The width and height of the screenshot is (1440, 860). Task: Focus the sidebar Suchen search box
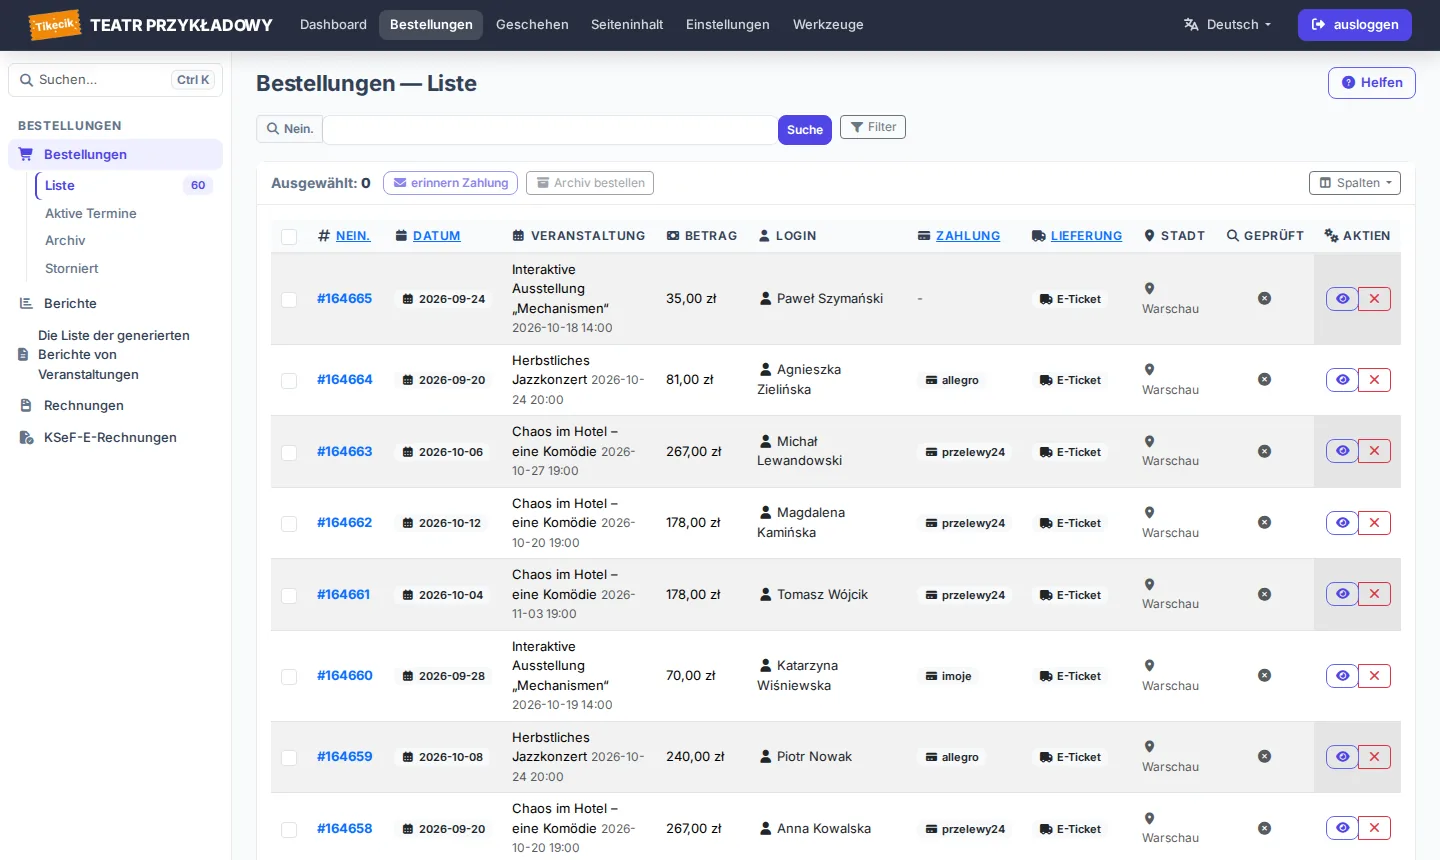click(x=116, y=80)
